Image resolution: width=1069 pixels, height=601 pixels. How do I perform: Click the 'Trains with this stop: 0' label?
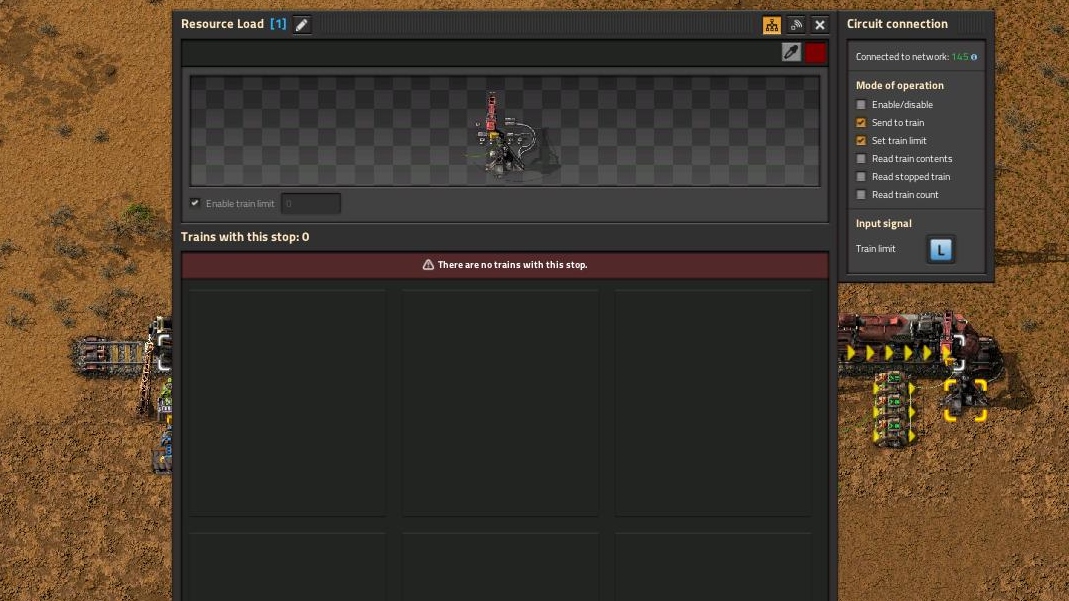[245, 236]
